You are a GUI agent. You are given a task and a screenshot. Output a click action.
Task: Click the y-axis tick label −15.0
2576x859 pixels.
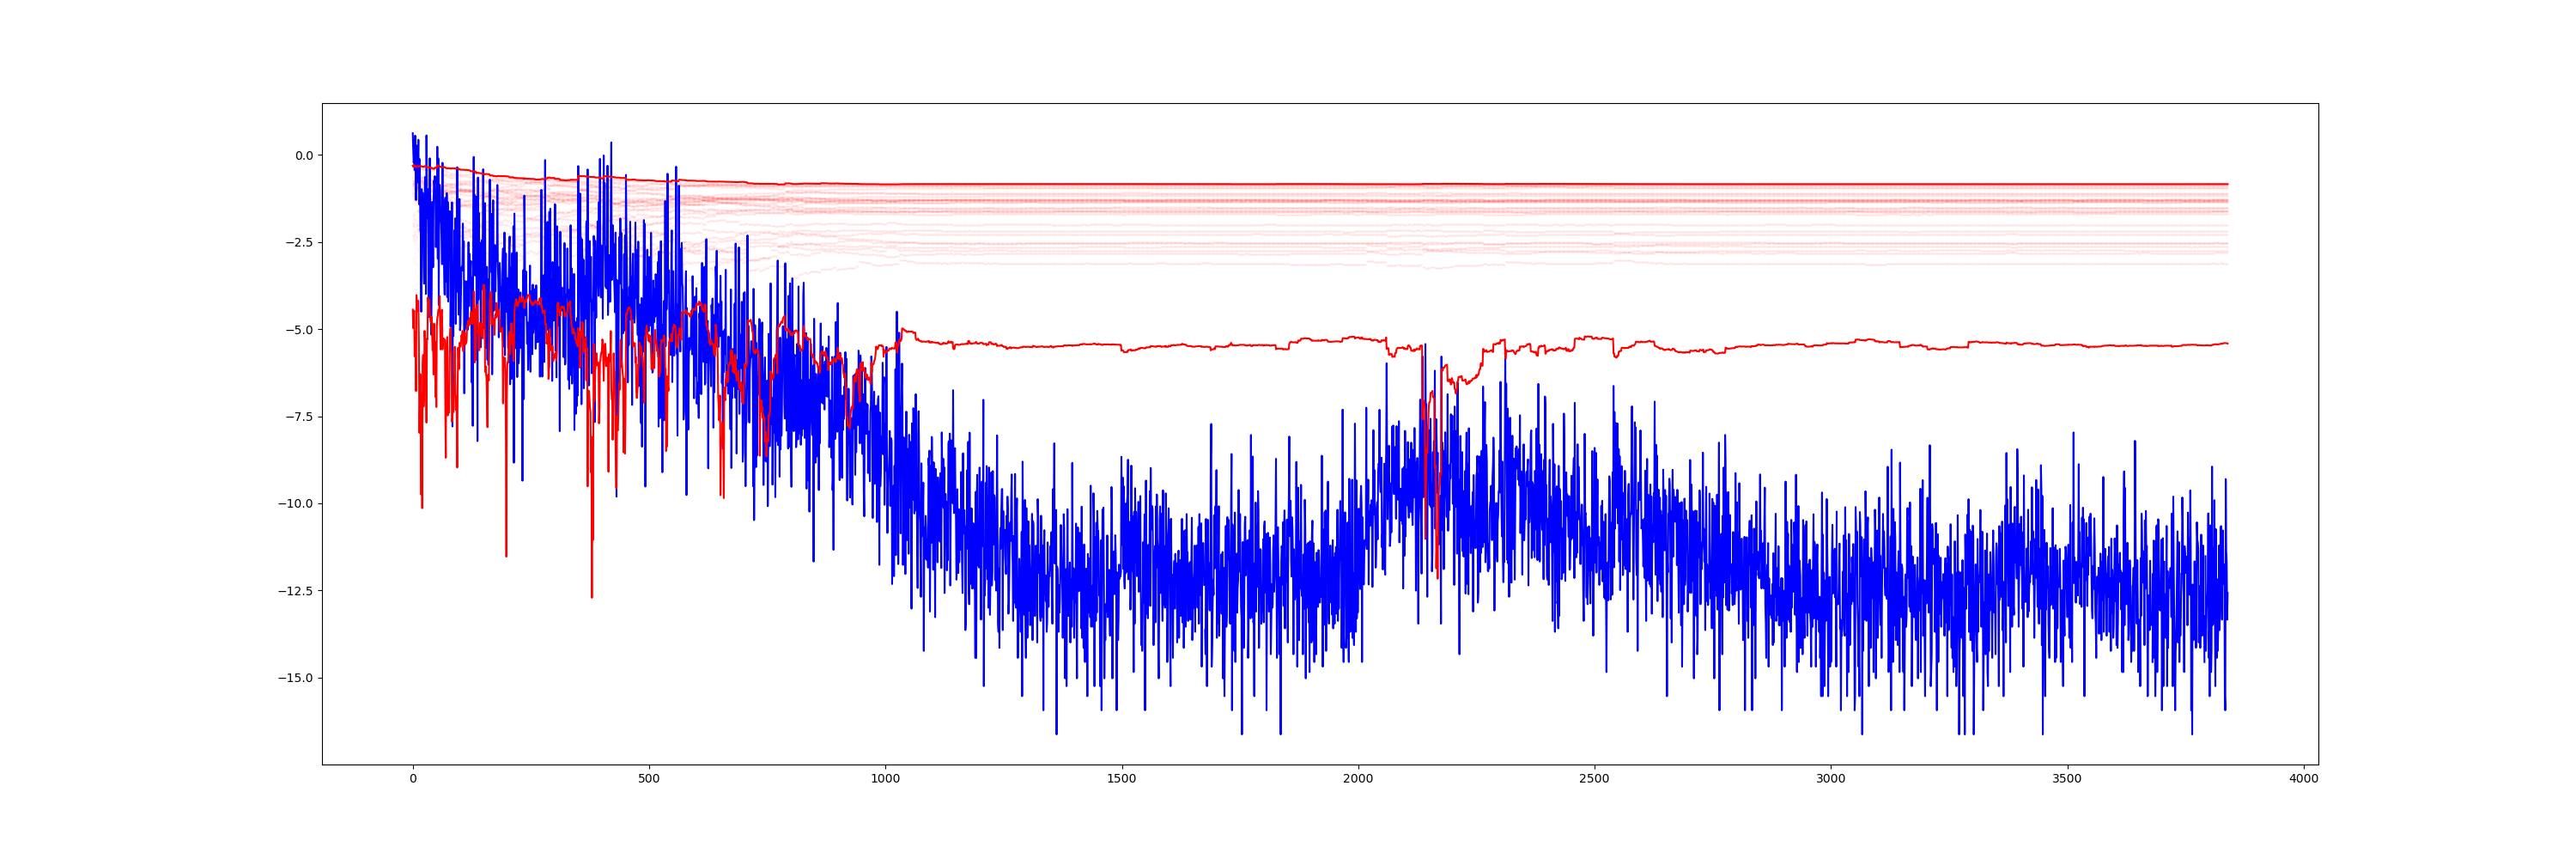click(296, 678)
